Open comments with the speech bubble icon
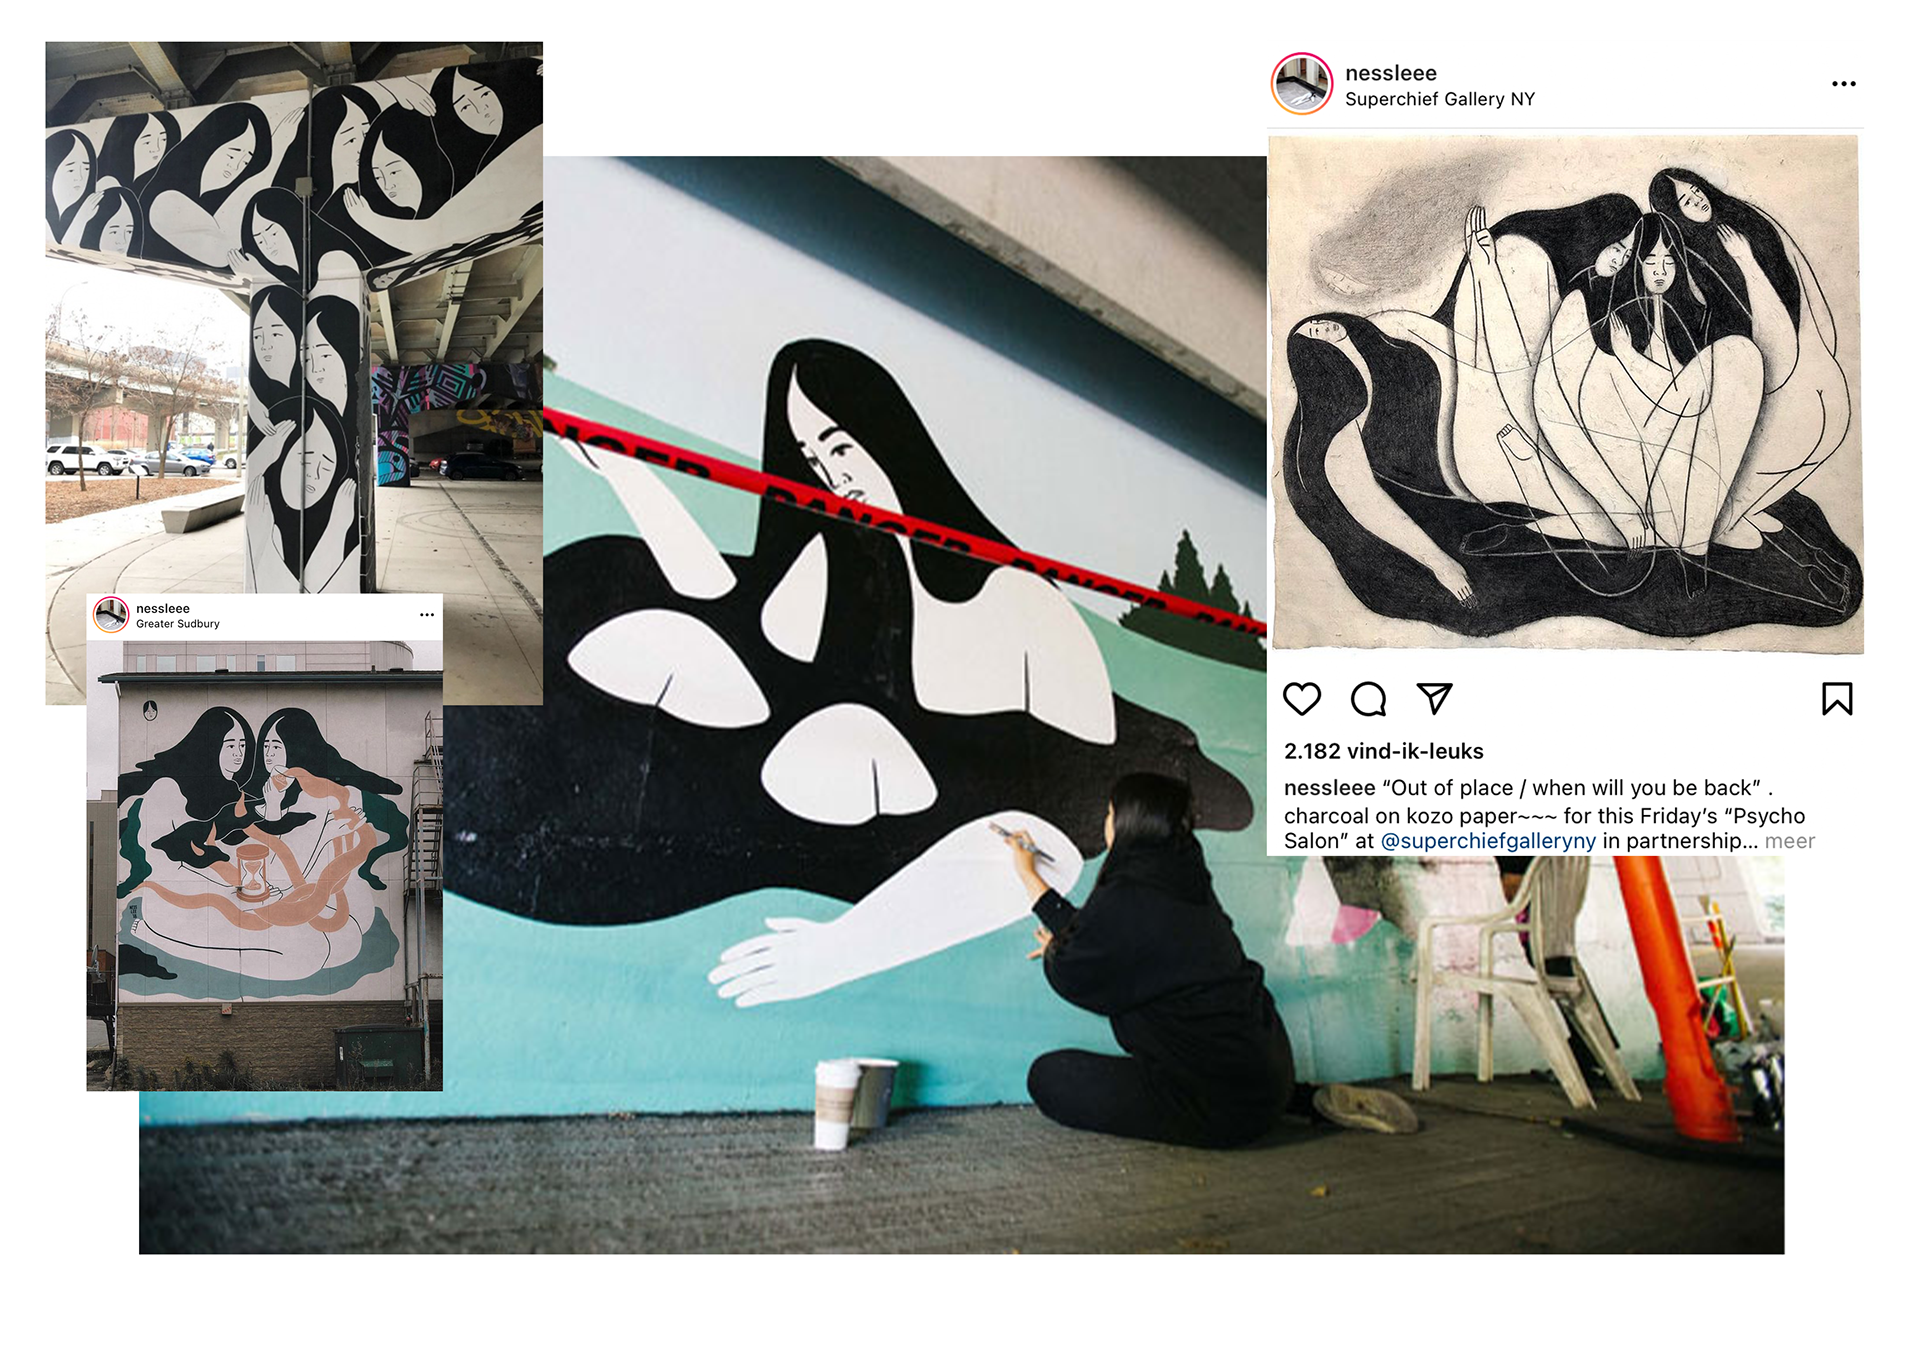The width and height of the screenshot is (1920, 1358). point(1368,699)
